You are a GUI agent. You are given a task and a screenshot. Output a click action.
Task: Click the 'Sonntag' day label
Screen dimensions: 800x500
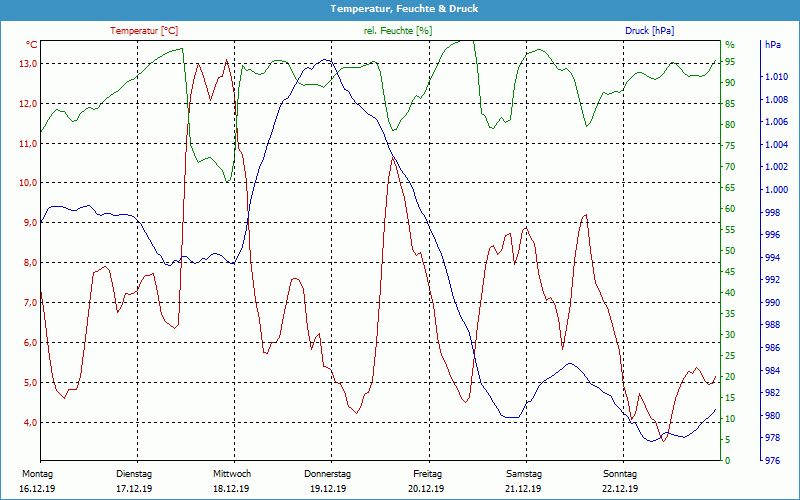pos(620,474)
